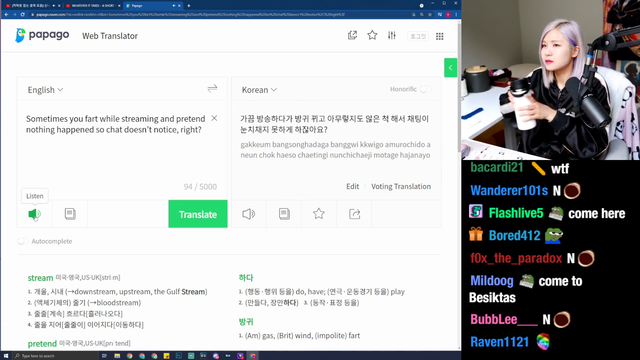
Task: Switch to the first YouTube browser tab
Action: click(32, 6)
